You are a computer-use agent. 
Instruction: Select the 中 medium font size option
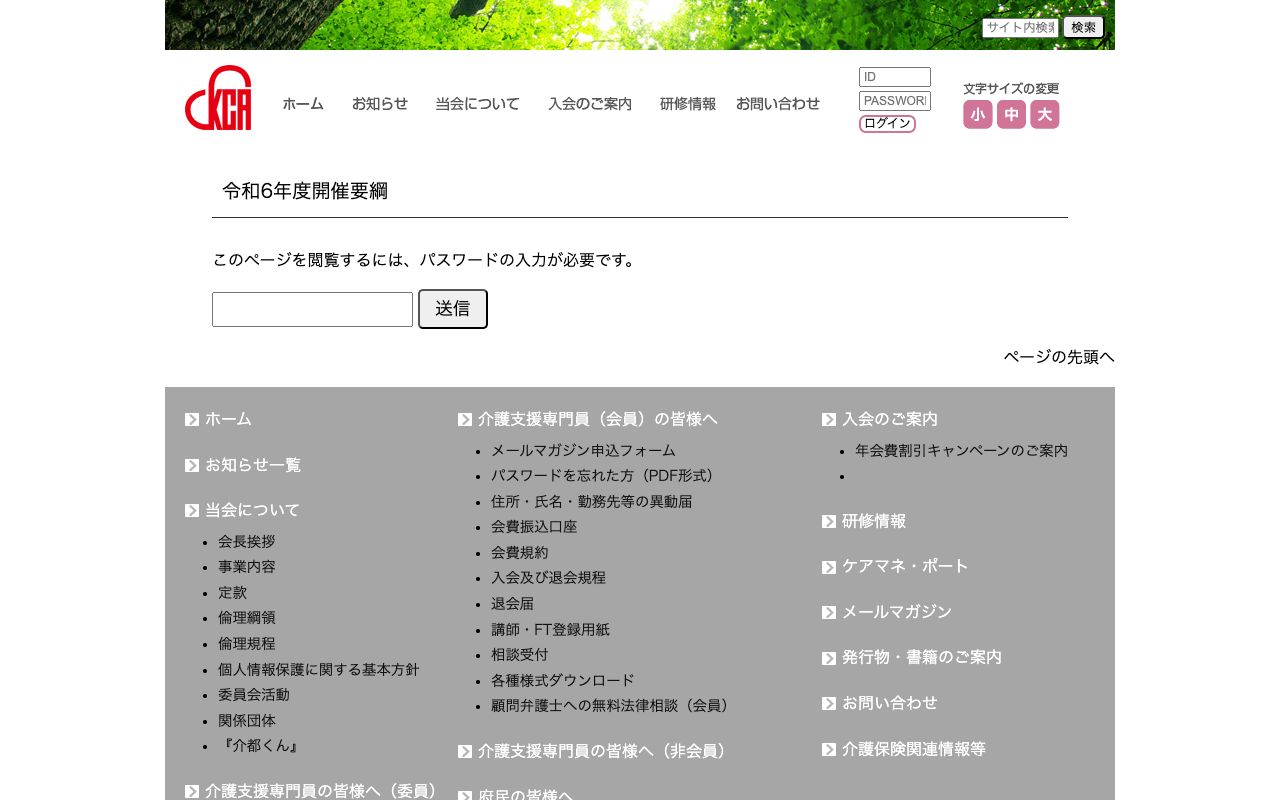(x=1011, y=114)
